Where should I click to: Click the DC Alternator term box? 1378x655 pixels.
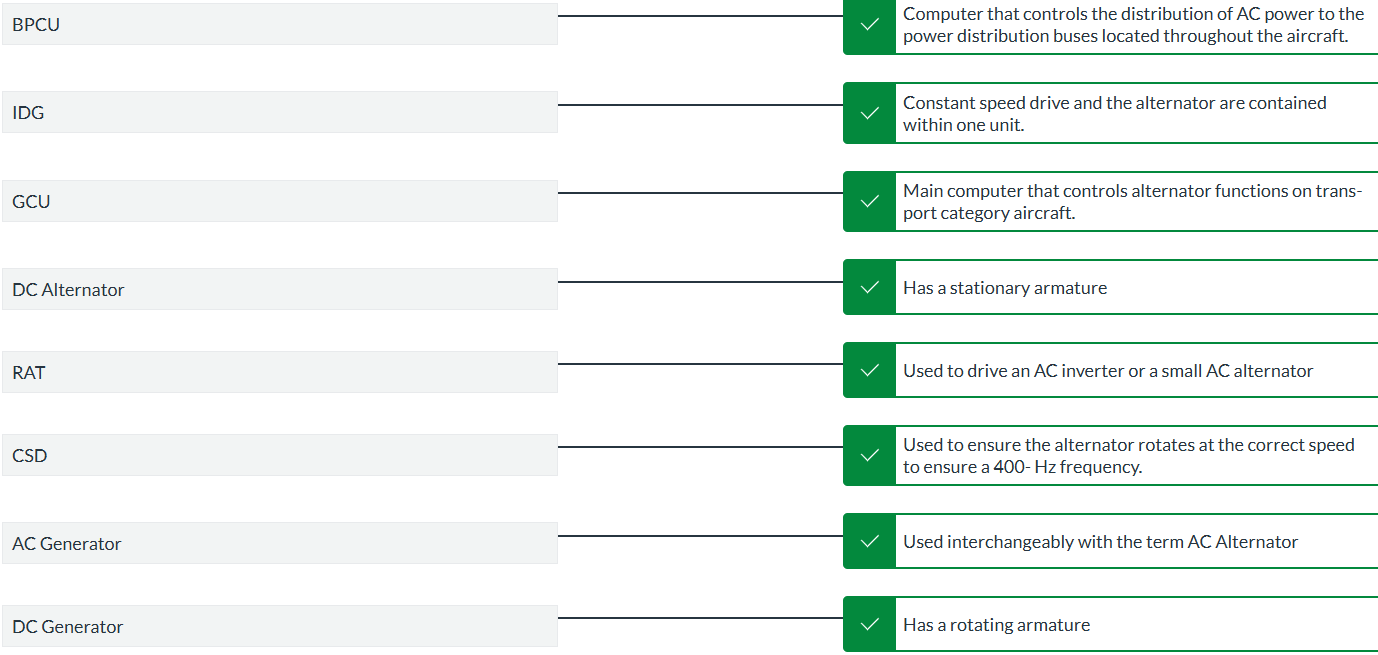280,289
